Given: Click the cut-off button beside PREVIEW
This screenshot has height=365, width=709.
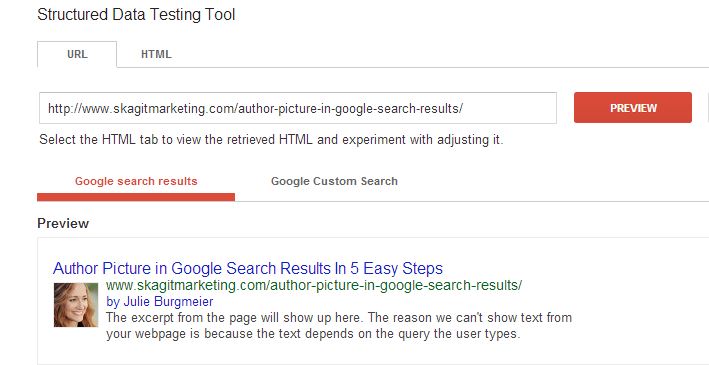Looking at the screenshot, I should point(708,108).
